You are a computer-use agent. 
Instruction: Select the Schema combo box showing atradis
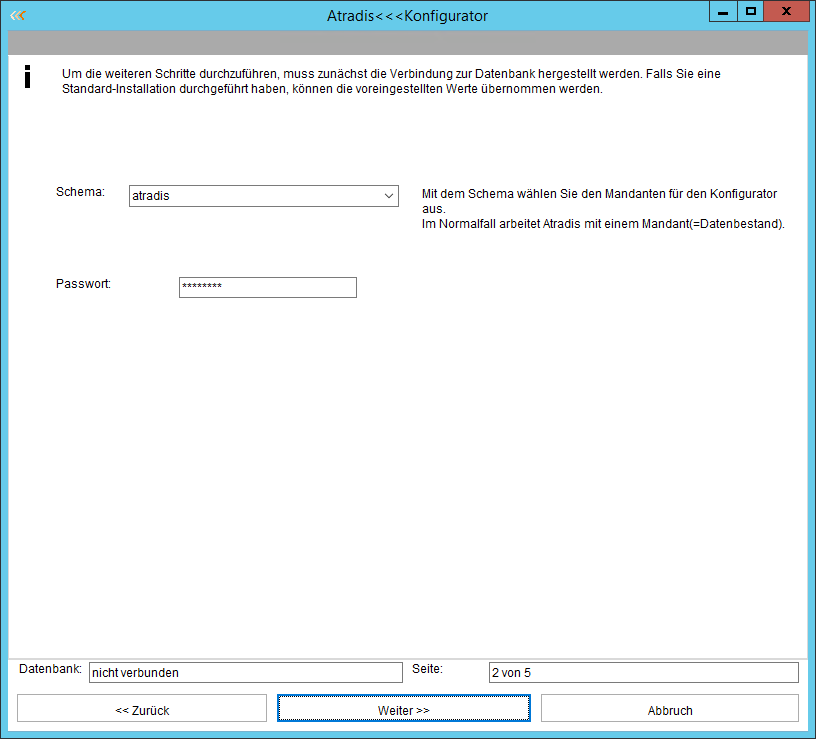coord(264,196)
